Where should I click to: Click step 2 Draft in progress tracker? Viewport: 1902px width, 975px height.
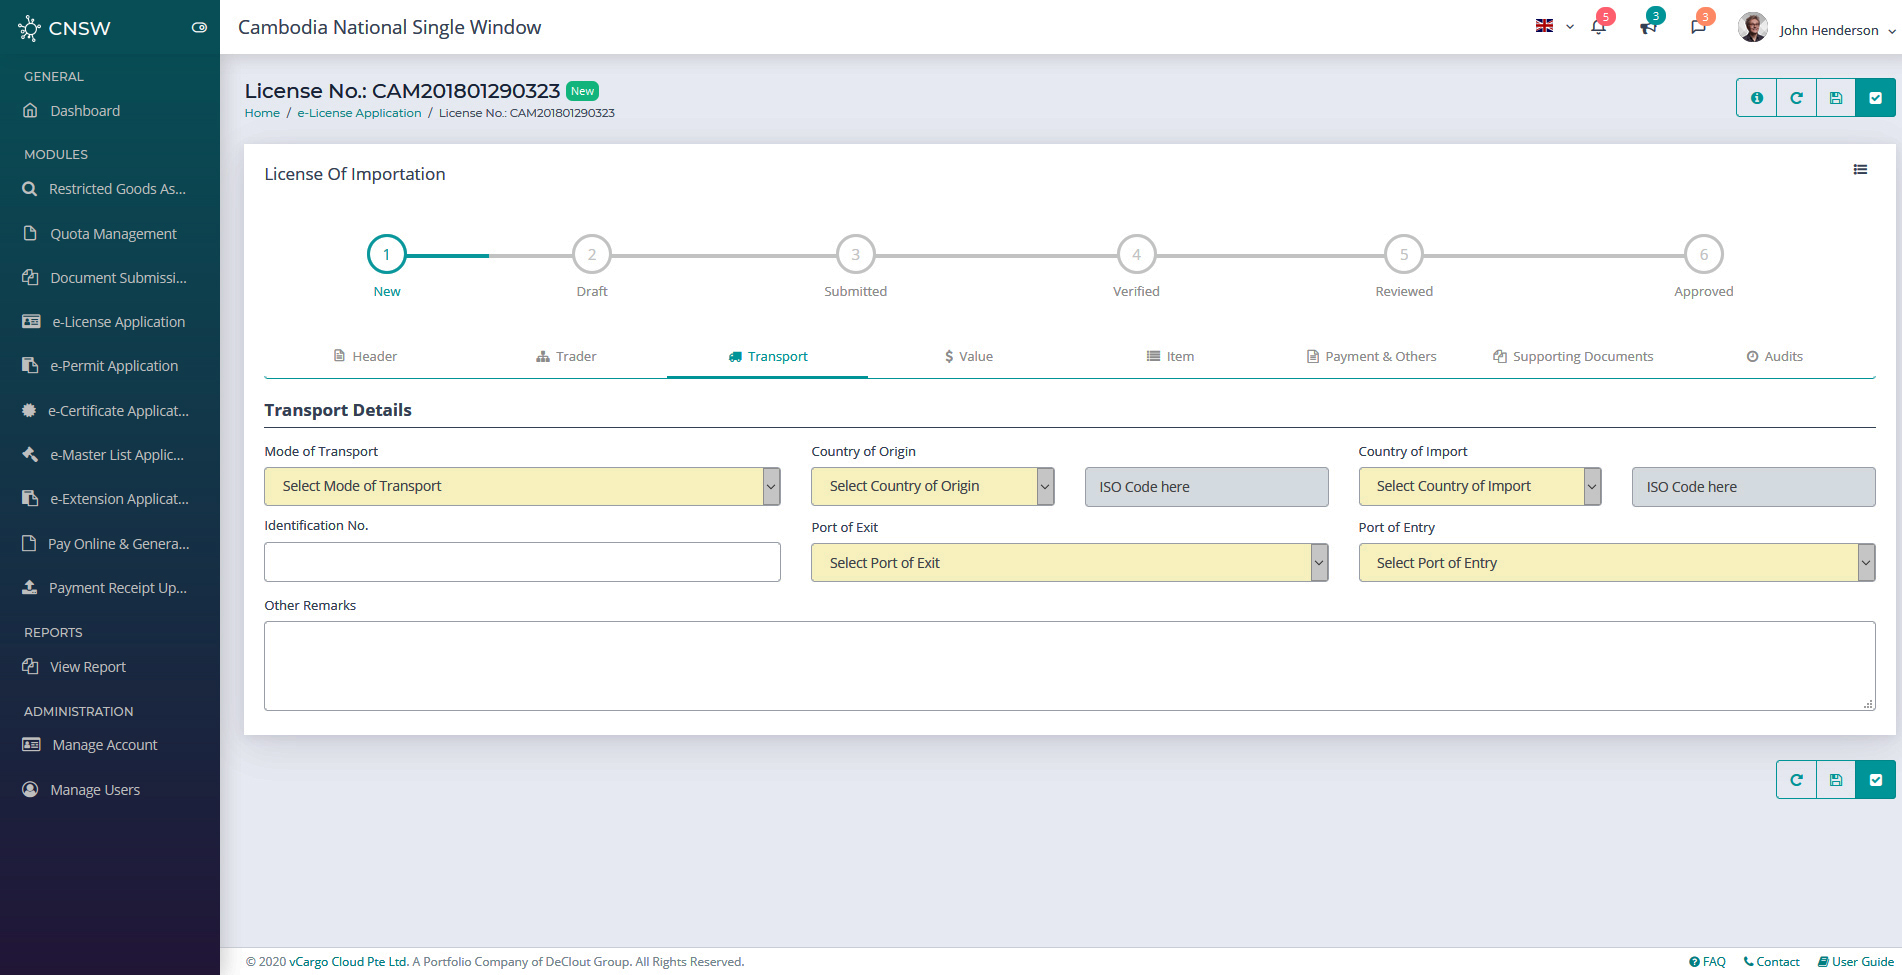coord(592,255)
